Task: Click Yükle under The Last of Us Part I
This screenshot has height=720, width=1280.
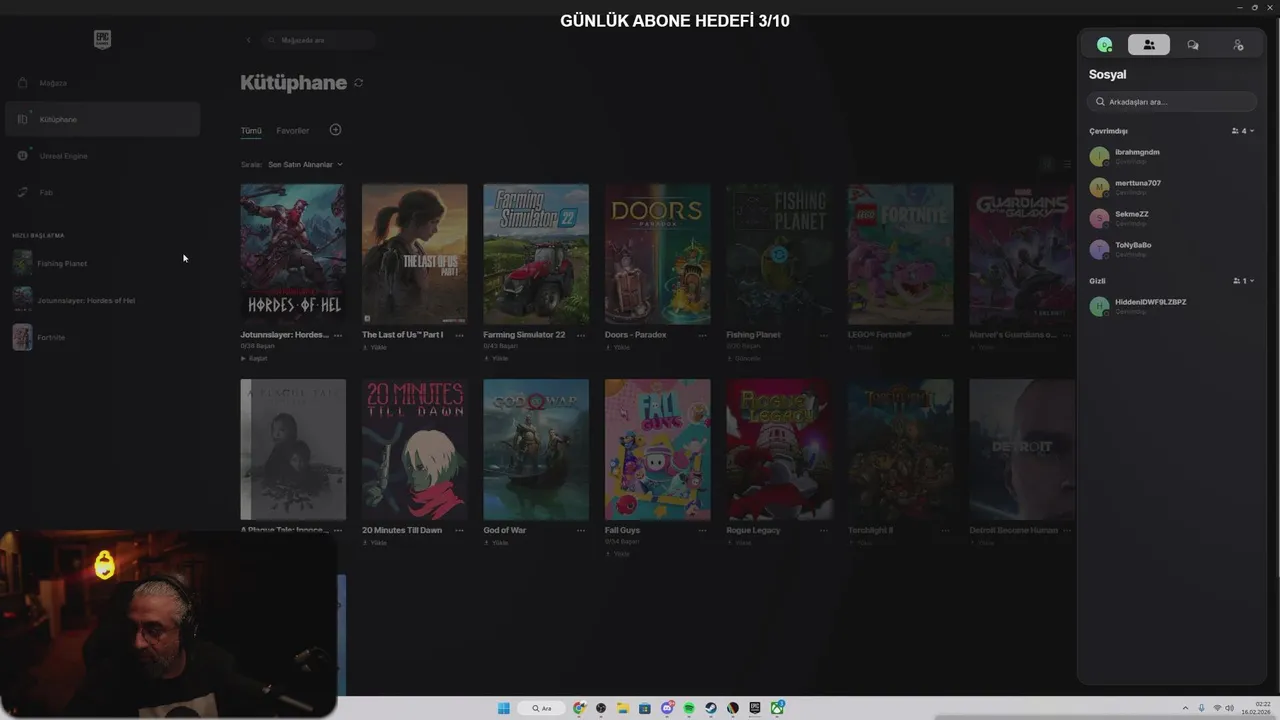Action: (x=374, y=347)
